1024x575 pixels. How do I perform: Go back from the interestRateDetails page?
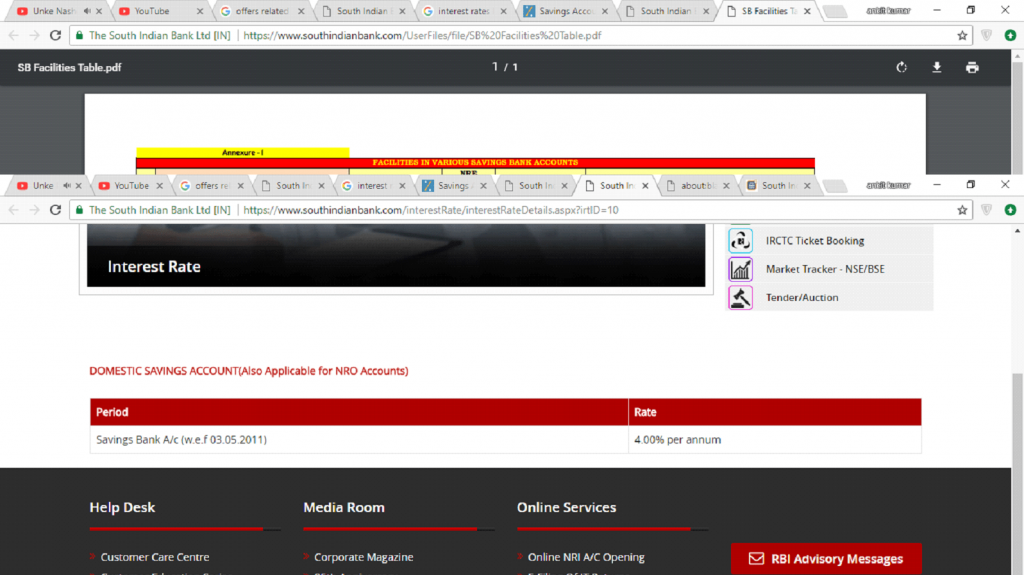coord(13,210)
